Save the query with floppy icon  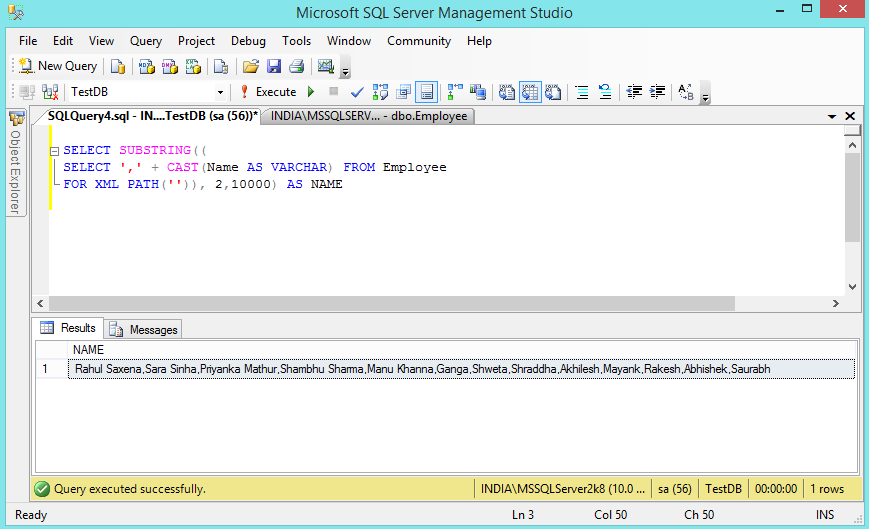pos(274,66)
